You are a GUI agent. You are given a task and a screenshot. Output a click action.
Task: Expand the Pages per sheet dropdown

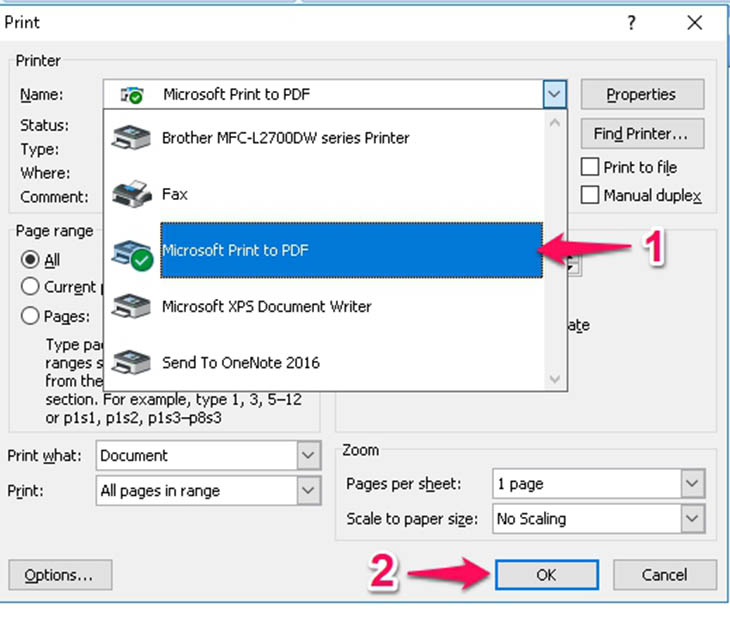click(692, 483)
